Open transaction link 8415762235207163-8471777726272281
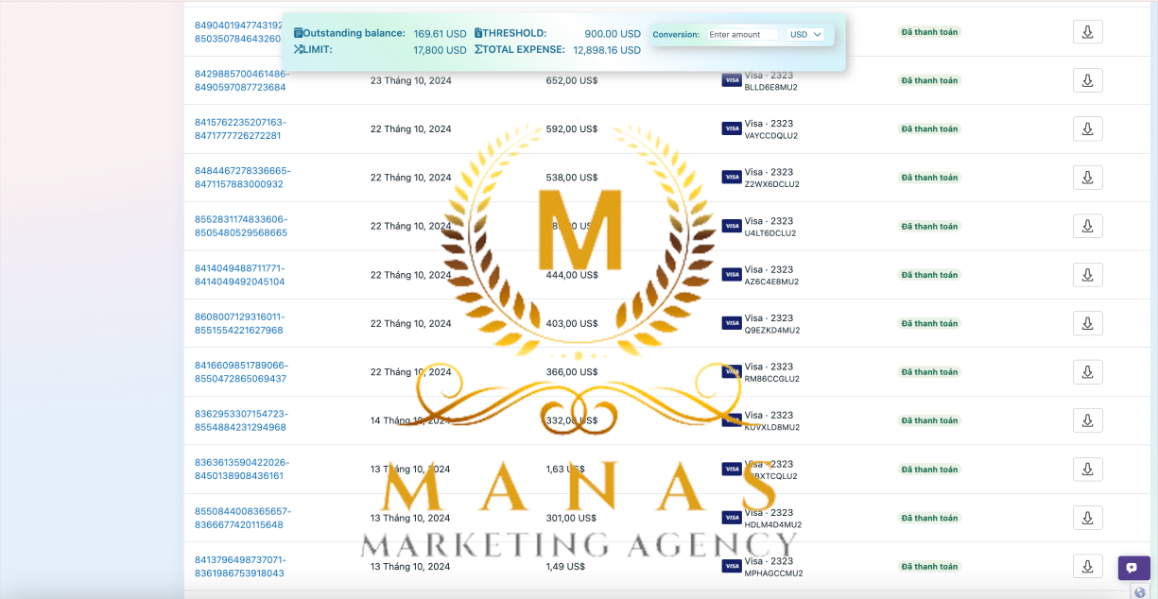Screen dimensions: 1158x599 240,129
